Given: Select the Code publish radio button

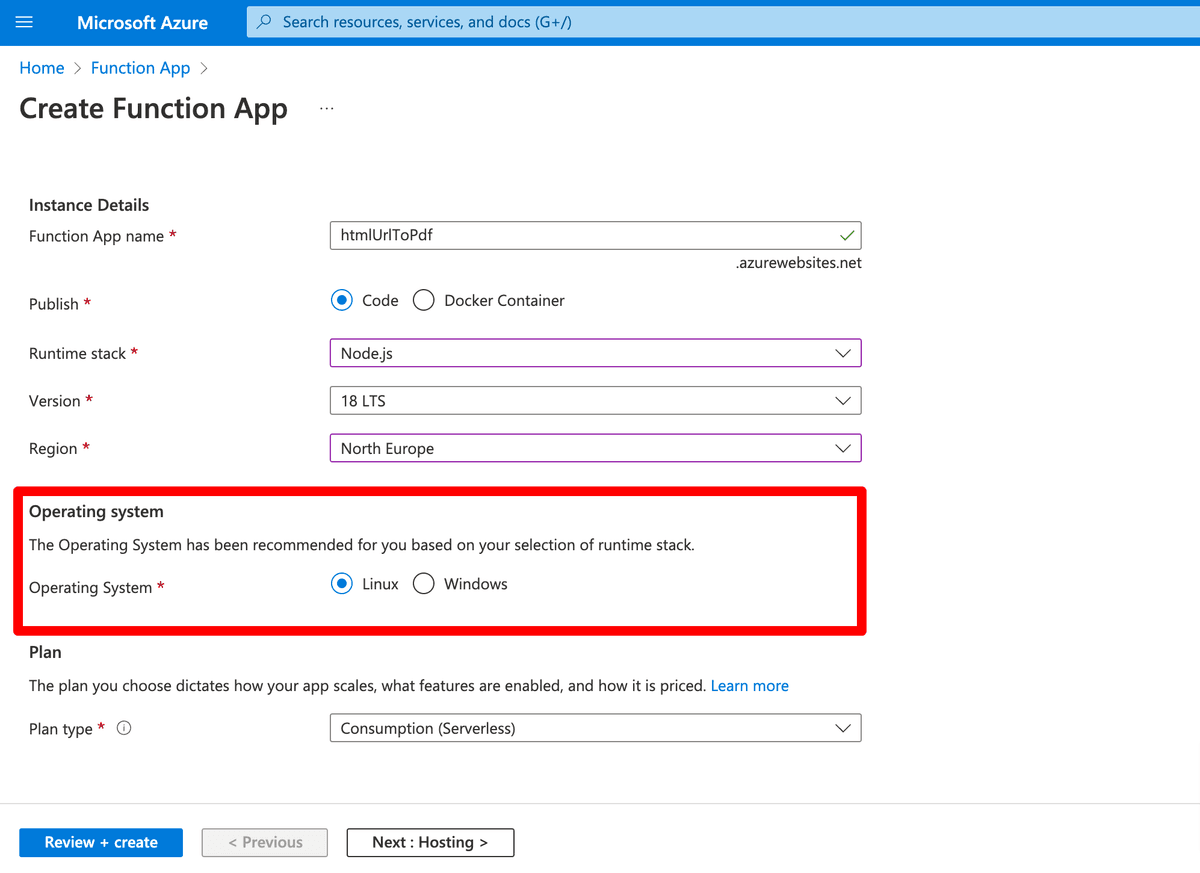Looking at the screenshot, I should pyautogui.click(x=341, y=300).
